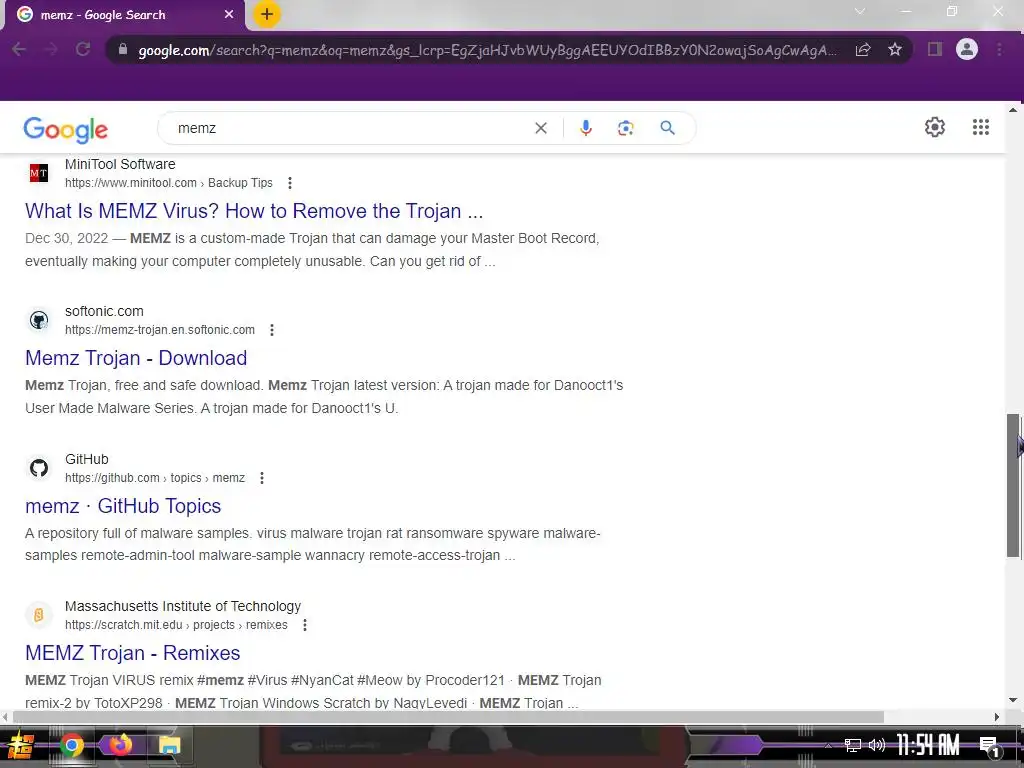Open more options for MiniTool result
Screen dimensions: 1024x768
(290, 184)
